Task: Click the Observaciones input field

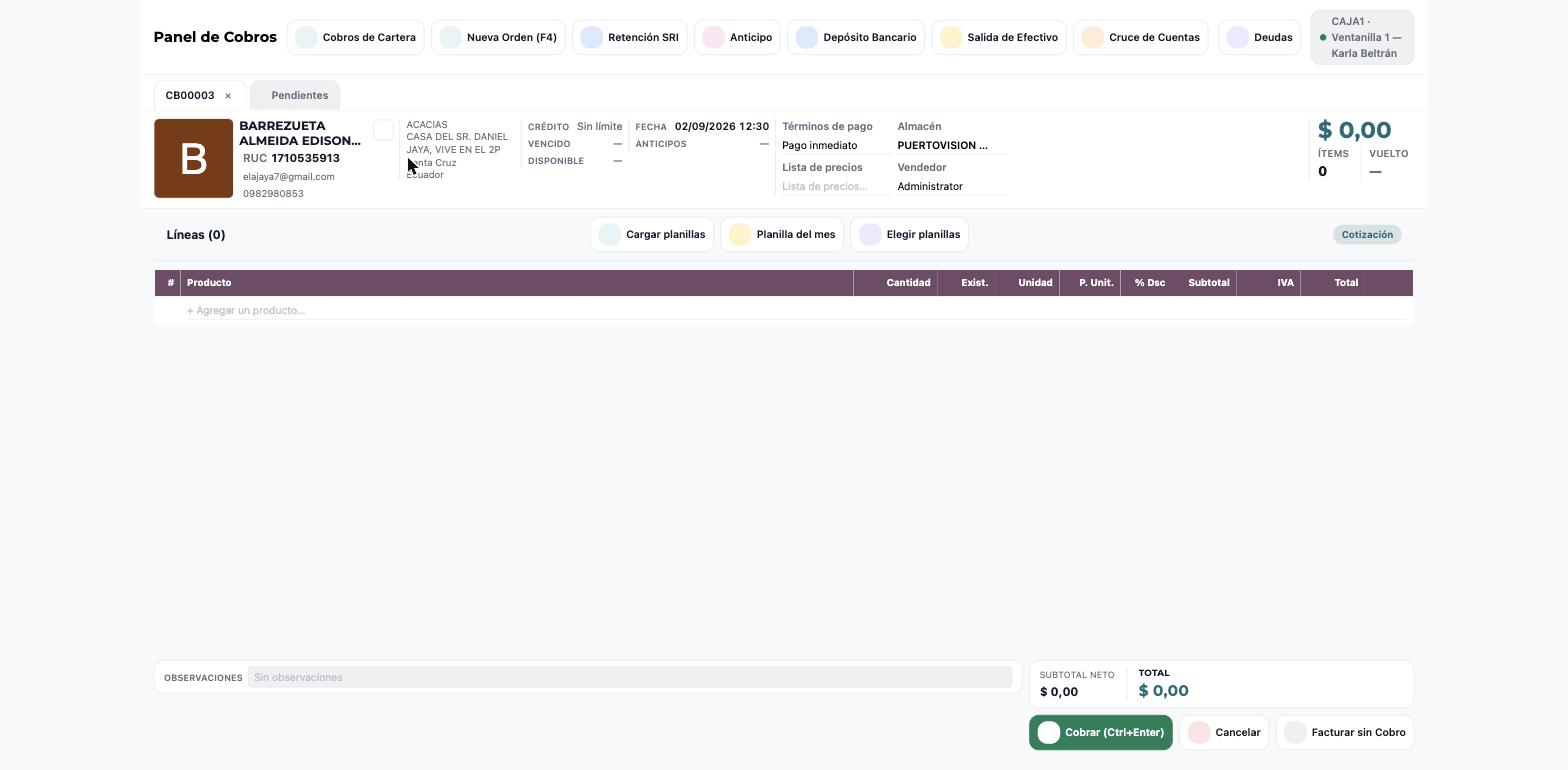Action: pos(630,678)
